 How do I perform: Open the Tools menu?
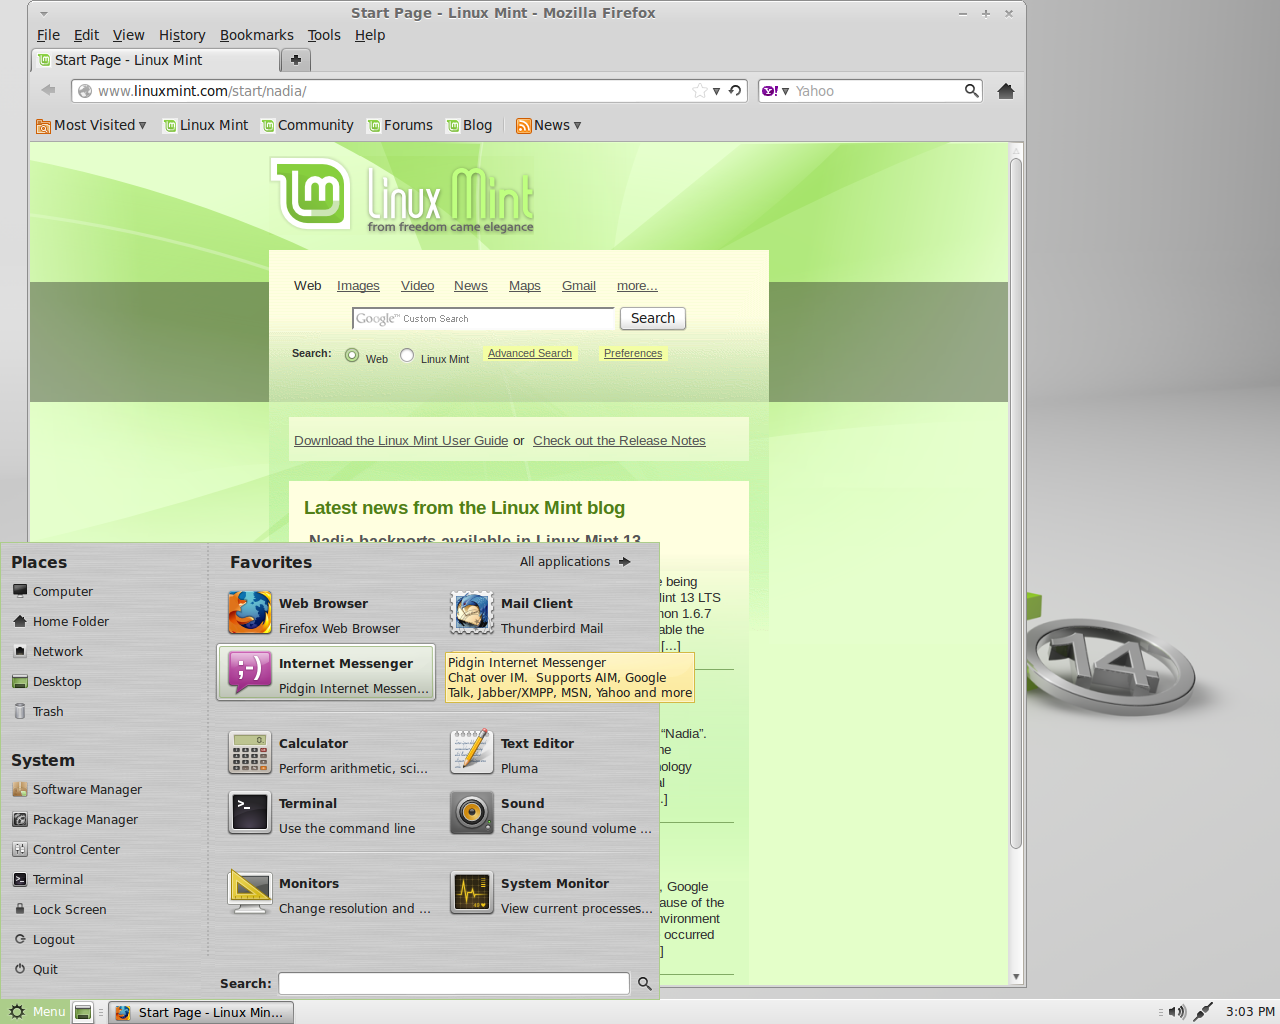[x=324, y=35]
